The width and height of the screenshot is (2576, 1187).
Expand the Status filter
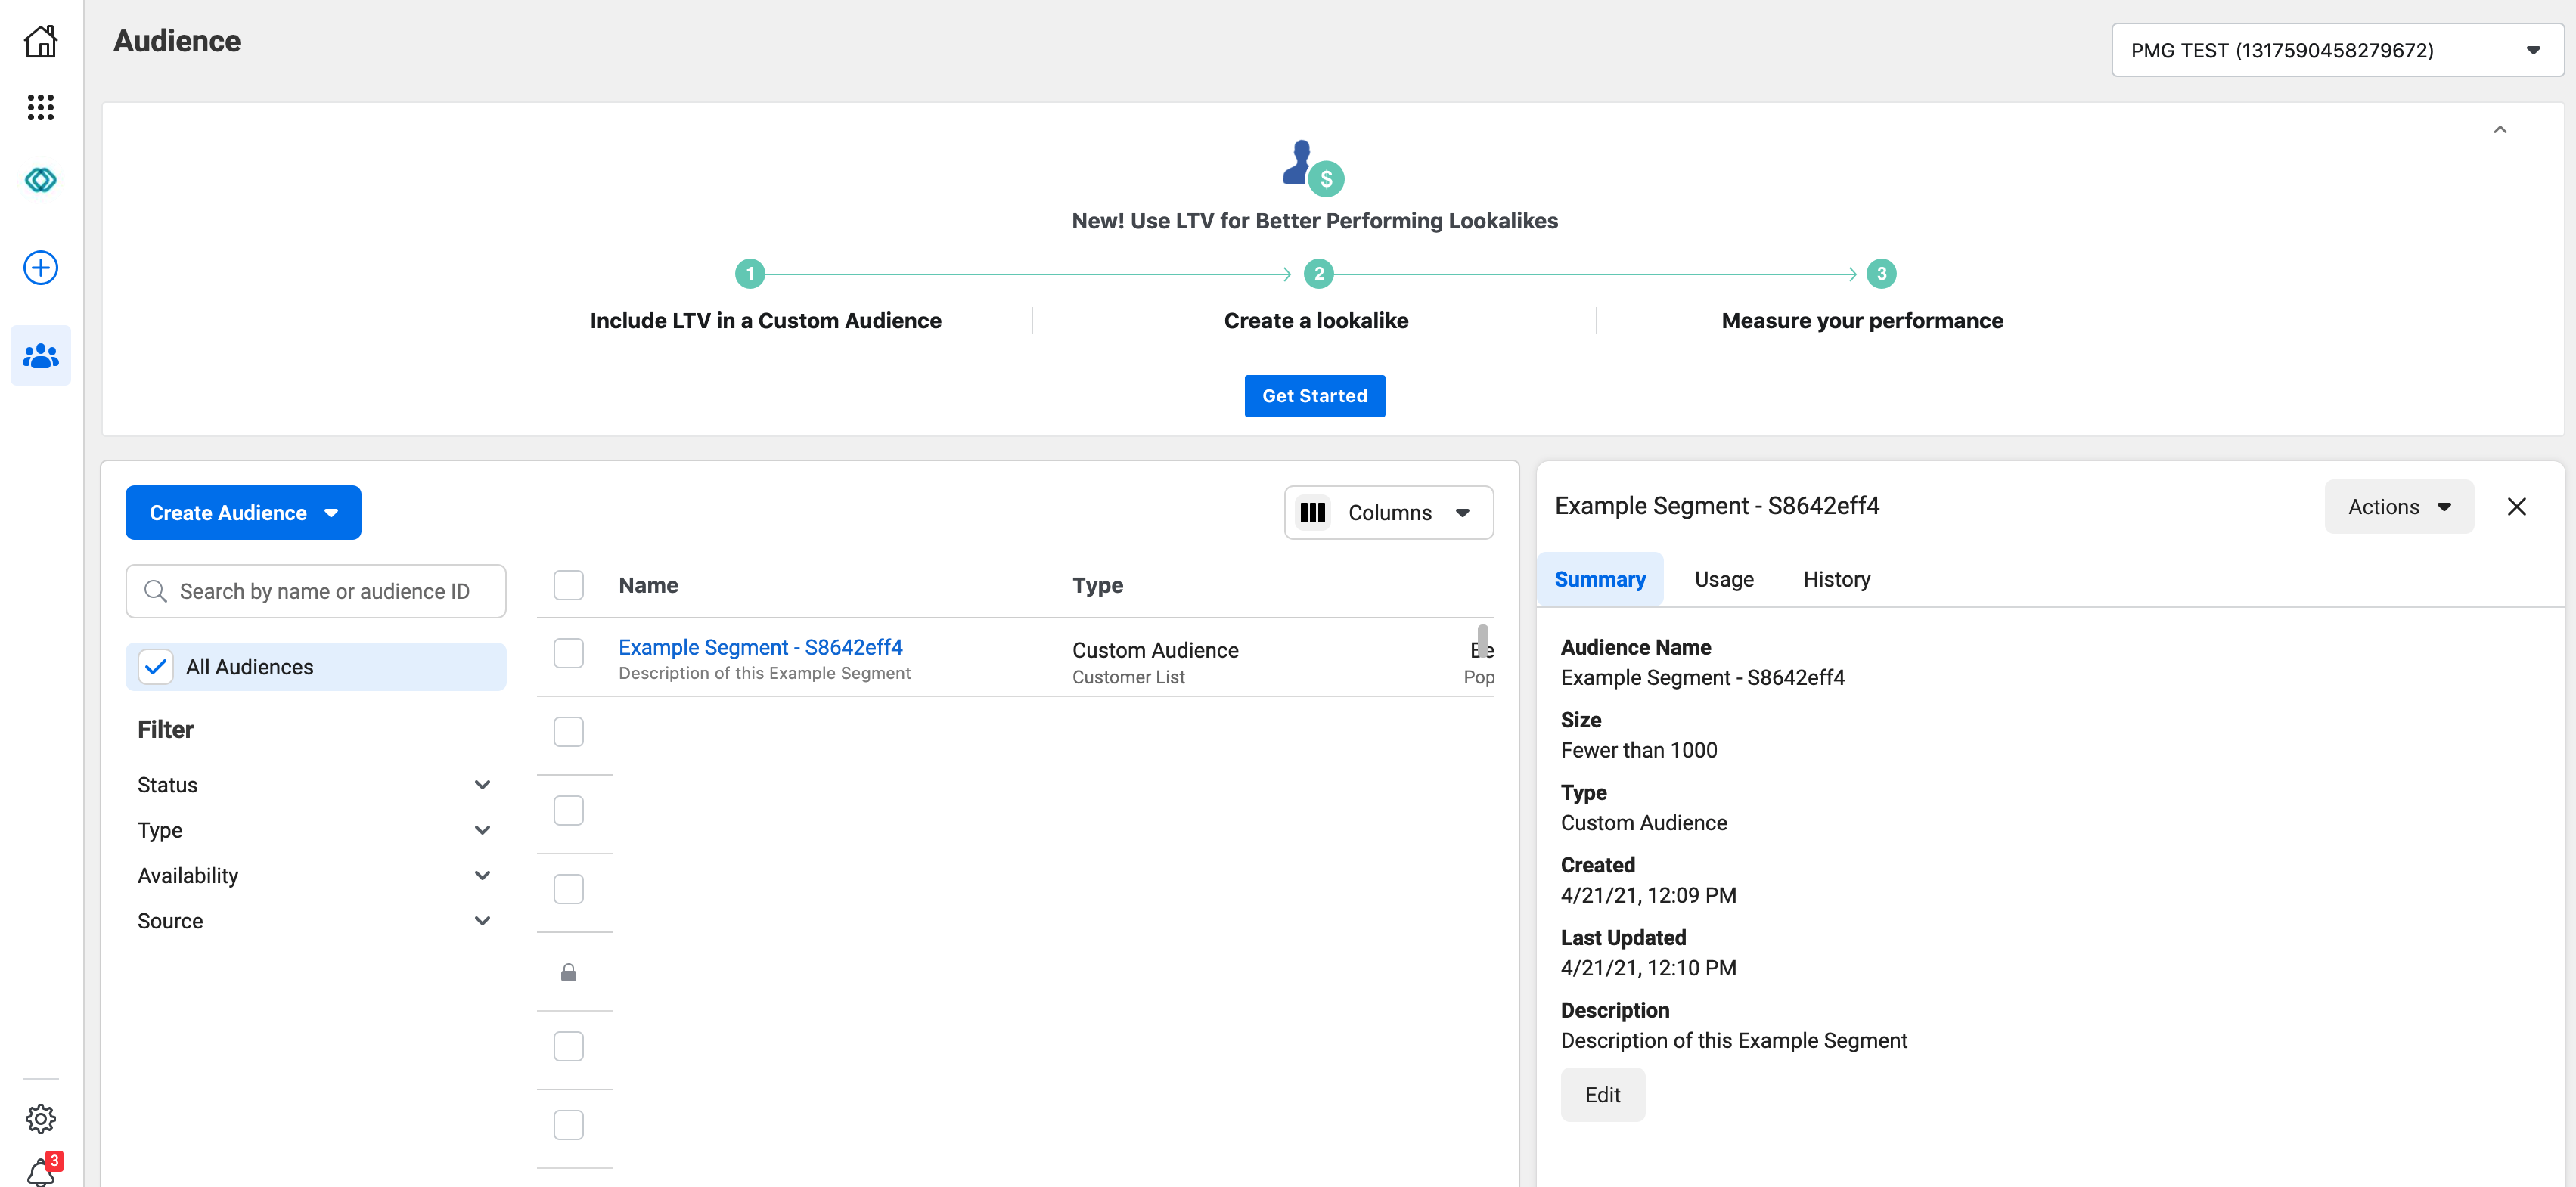314,785
